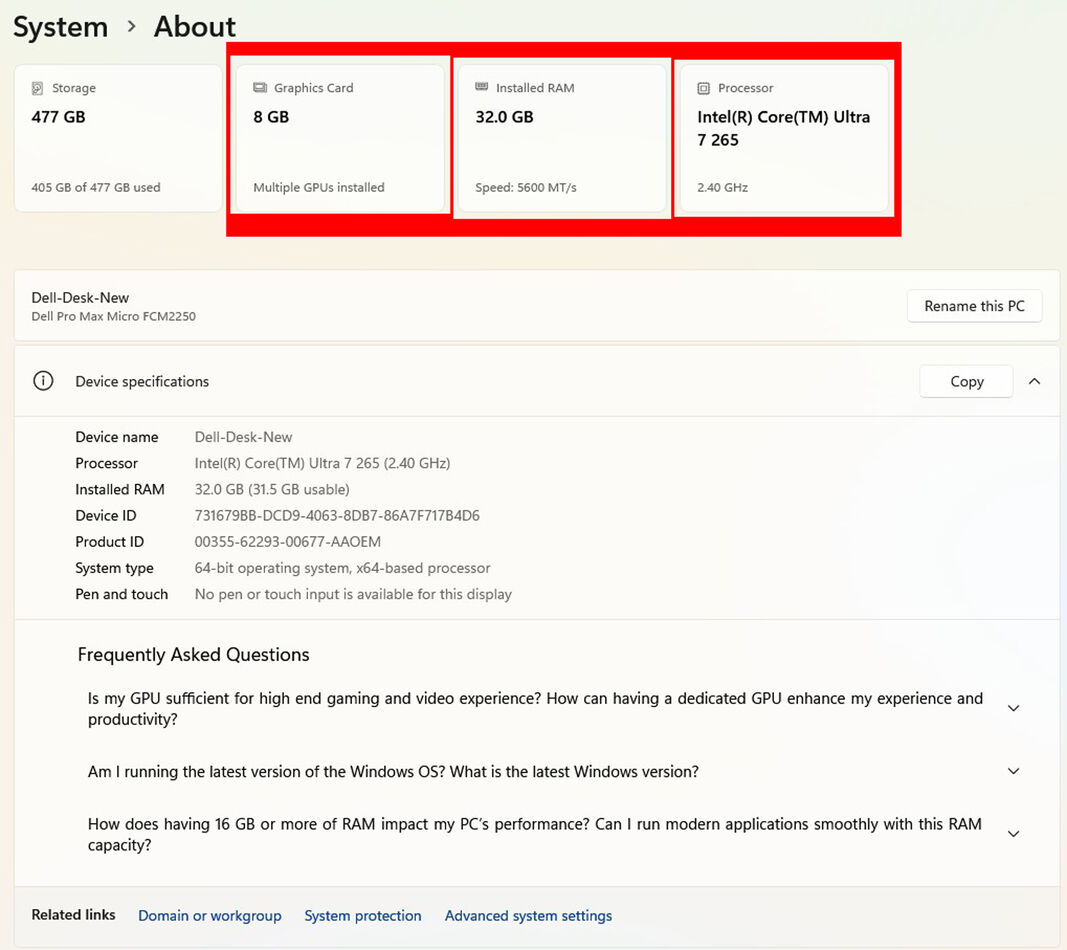
Task: Click the Processor chip icon
Action: coord(704,88)
